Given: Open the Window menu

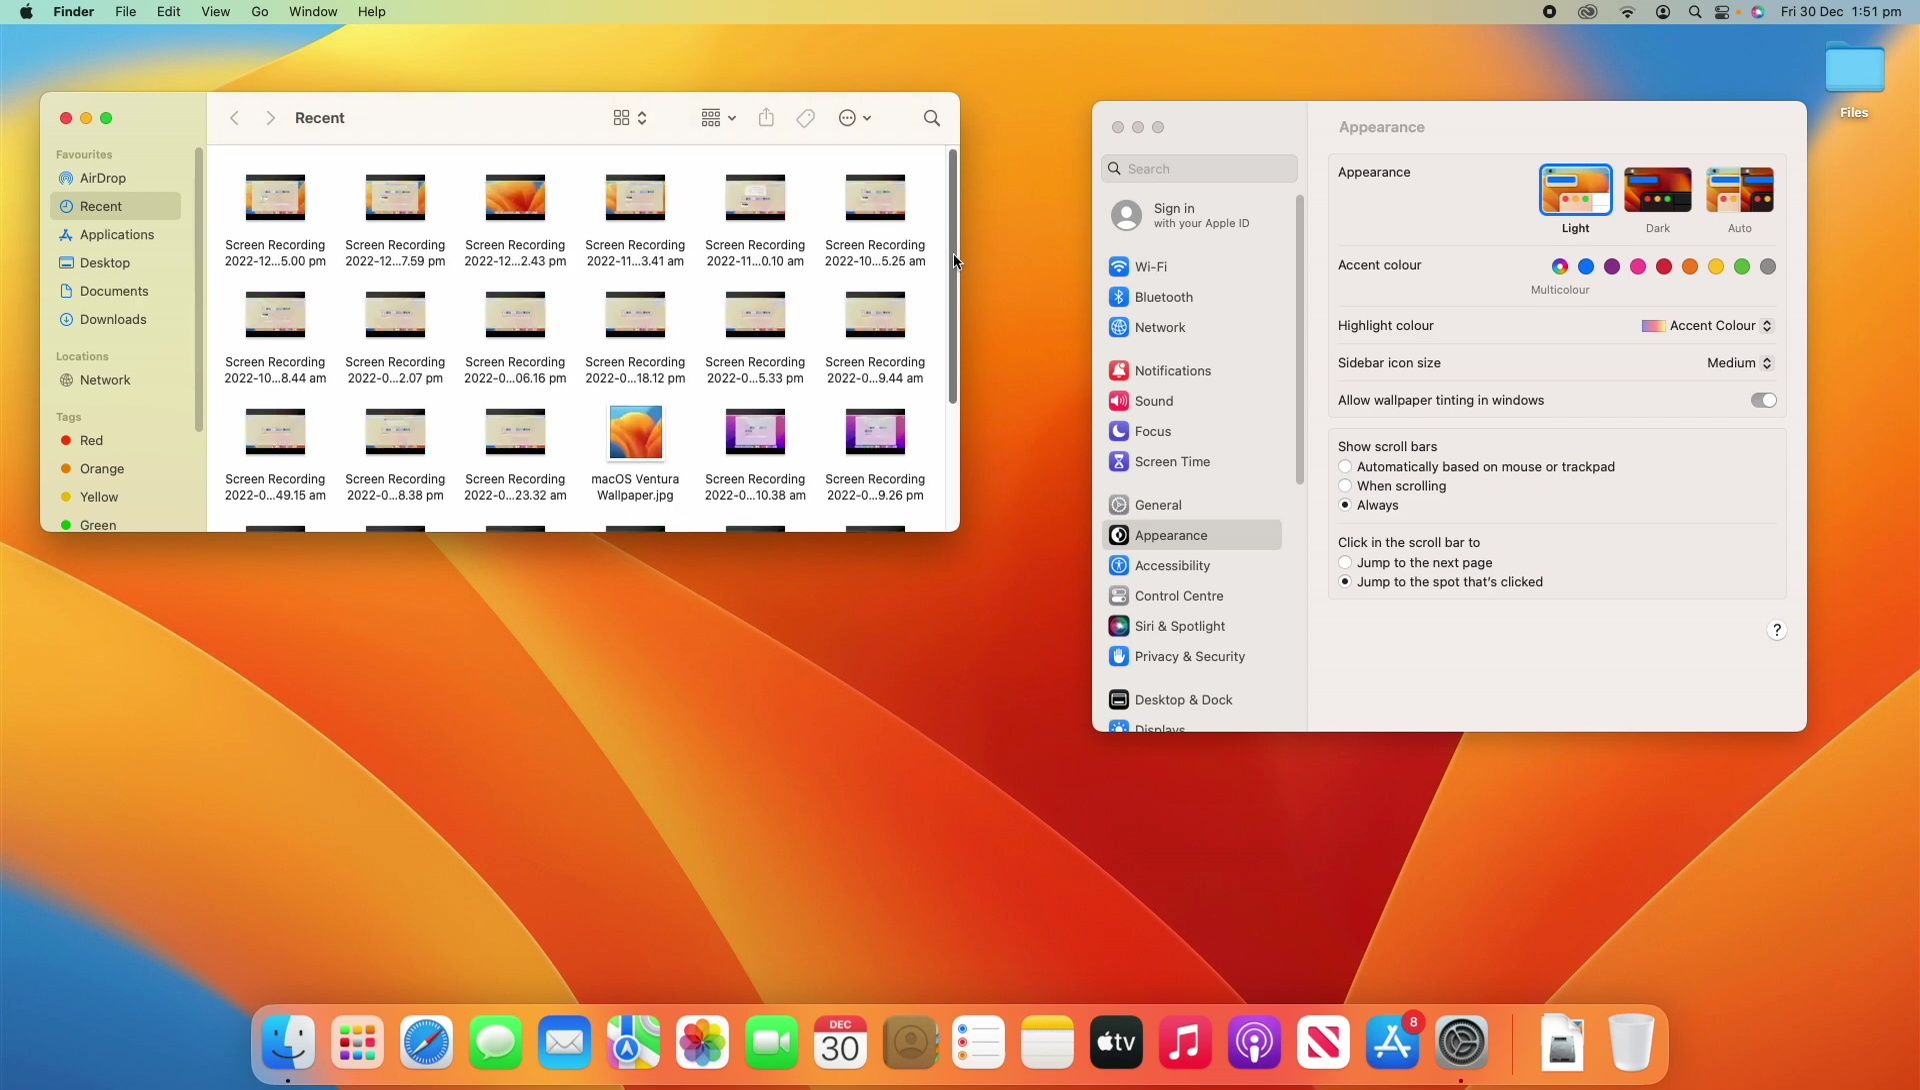Looking at the screenshot, I should pyautogui.click(x=313, y=12).
